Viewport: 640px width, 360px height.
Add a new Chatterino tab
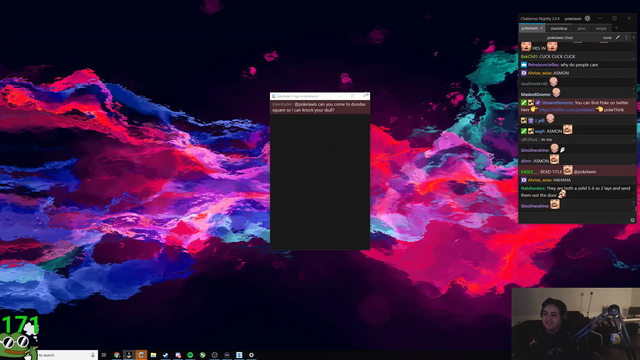click(616, 28)
